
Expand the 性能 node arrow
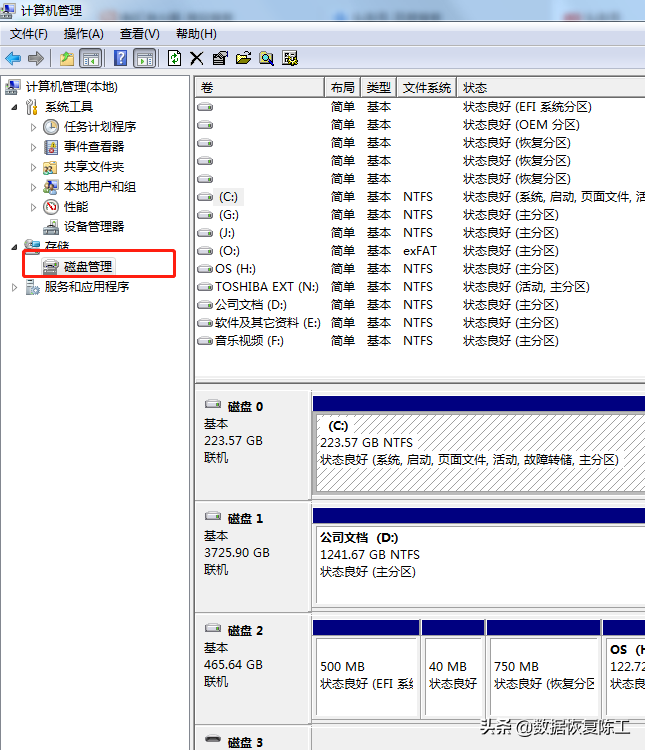point(33,207)
